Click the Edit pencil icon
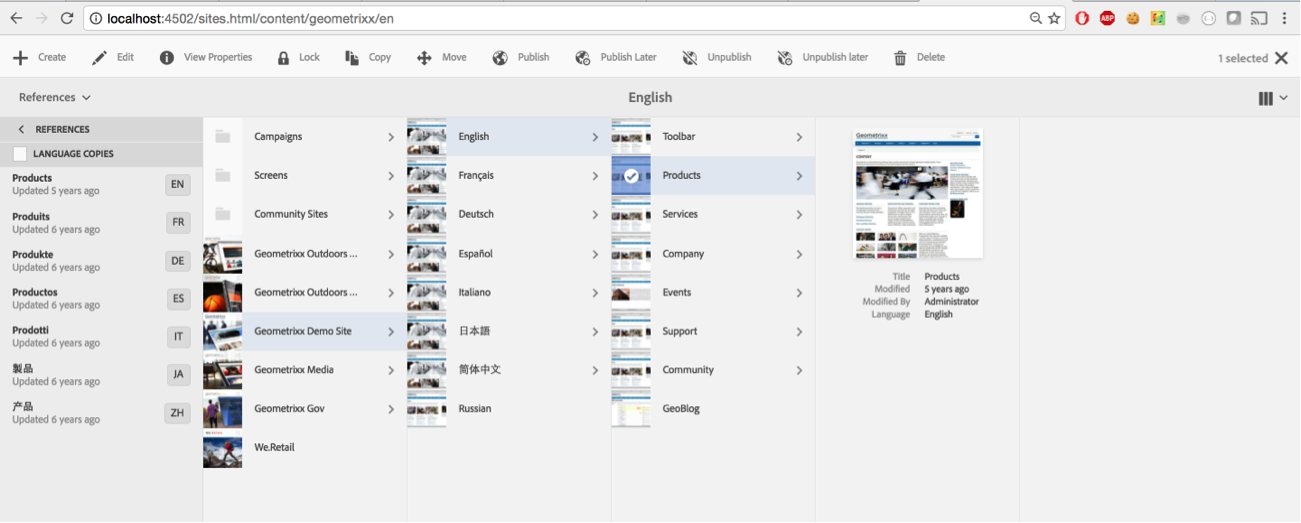 point(99,58)
